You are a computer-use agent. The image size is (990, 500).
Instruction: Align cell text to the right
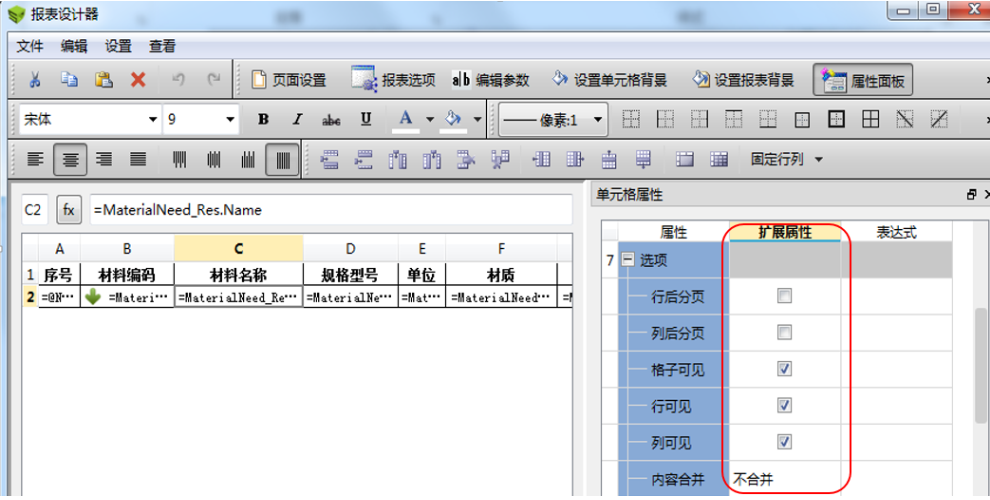click(104, 159)
